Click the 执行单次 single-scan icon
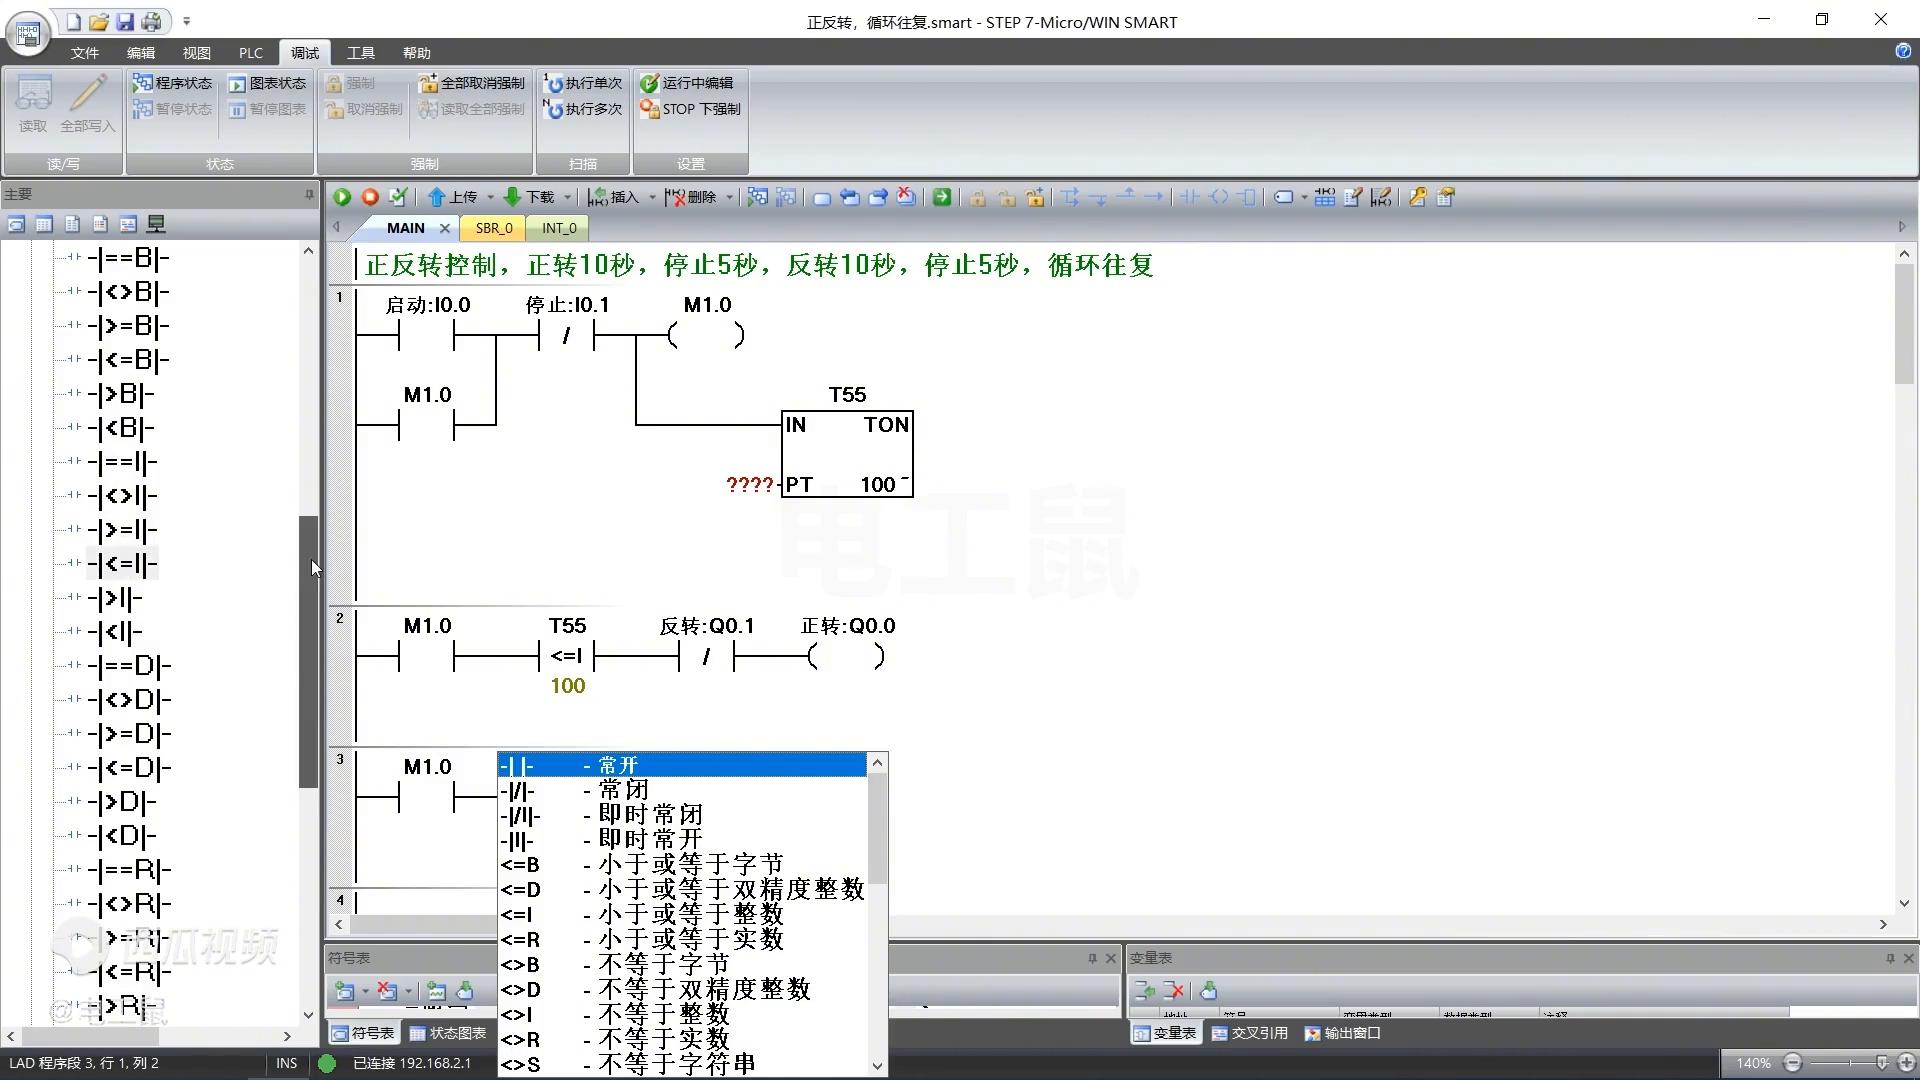This screenshot has width=1920, height=1080. coord(553,83)
